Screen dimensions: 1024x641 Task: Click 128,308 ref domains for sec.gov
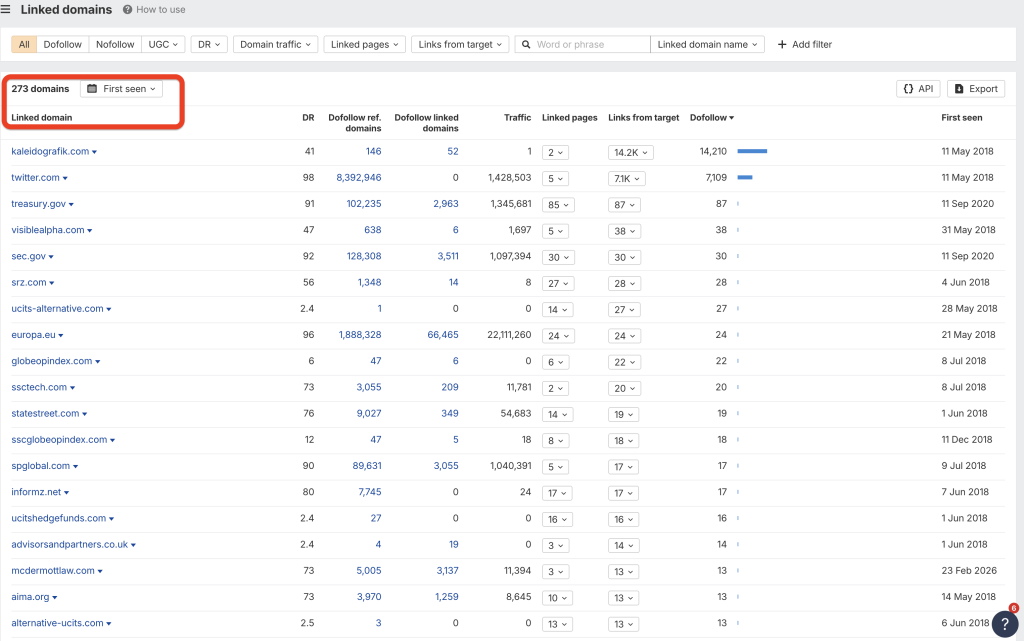(x=364, y=257)
